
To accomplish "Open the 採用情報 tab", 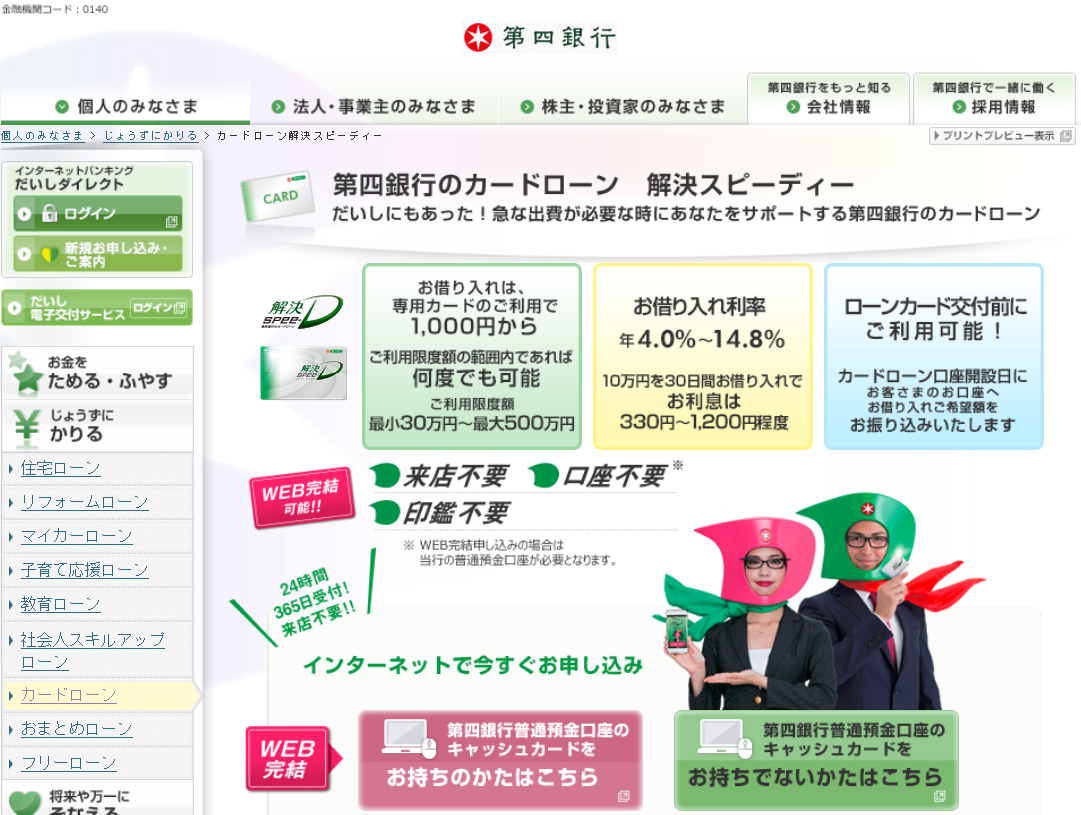I will coord(993,99).
